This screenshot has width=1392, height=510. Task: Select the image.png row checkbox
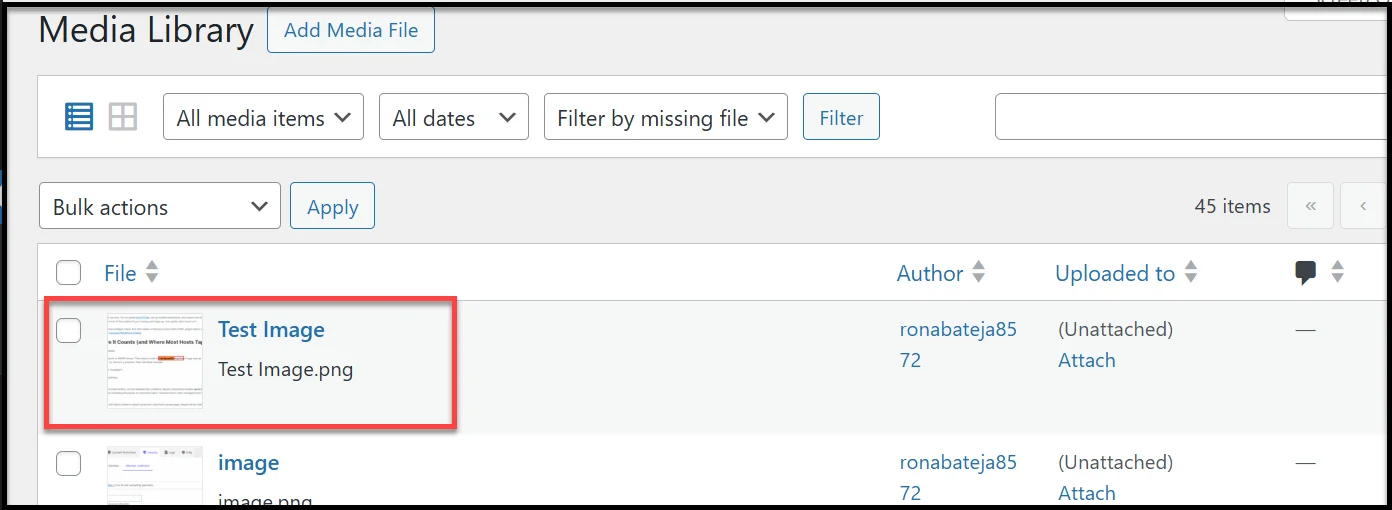[x=68, y=463]
